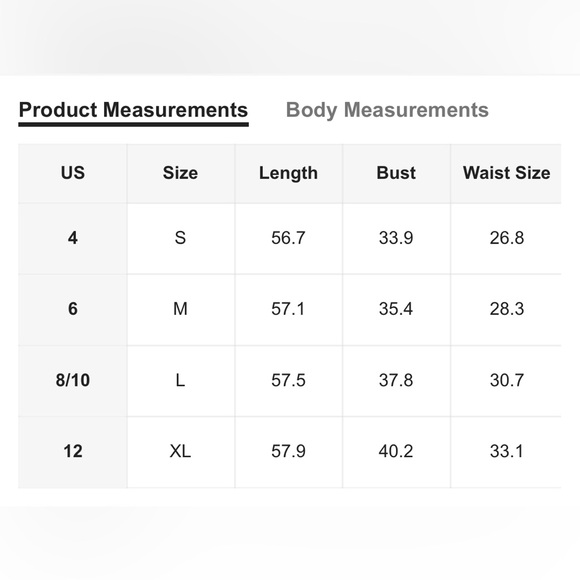580x580 pixels.
Task: Click the 33.1 waist value
Action: (506, 451)
